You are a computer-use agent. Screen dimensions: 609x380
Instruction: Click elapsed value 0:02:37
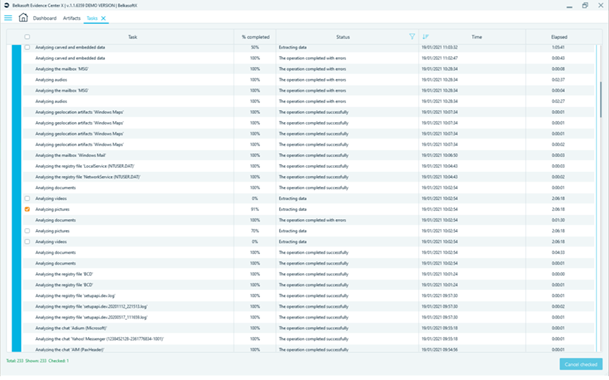[558, 80]
